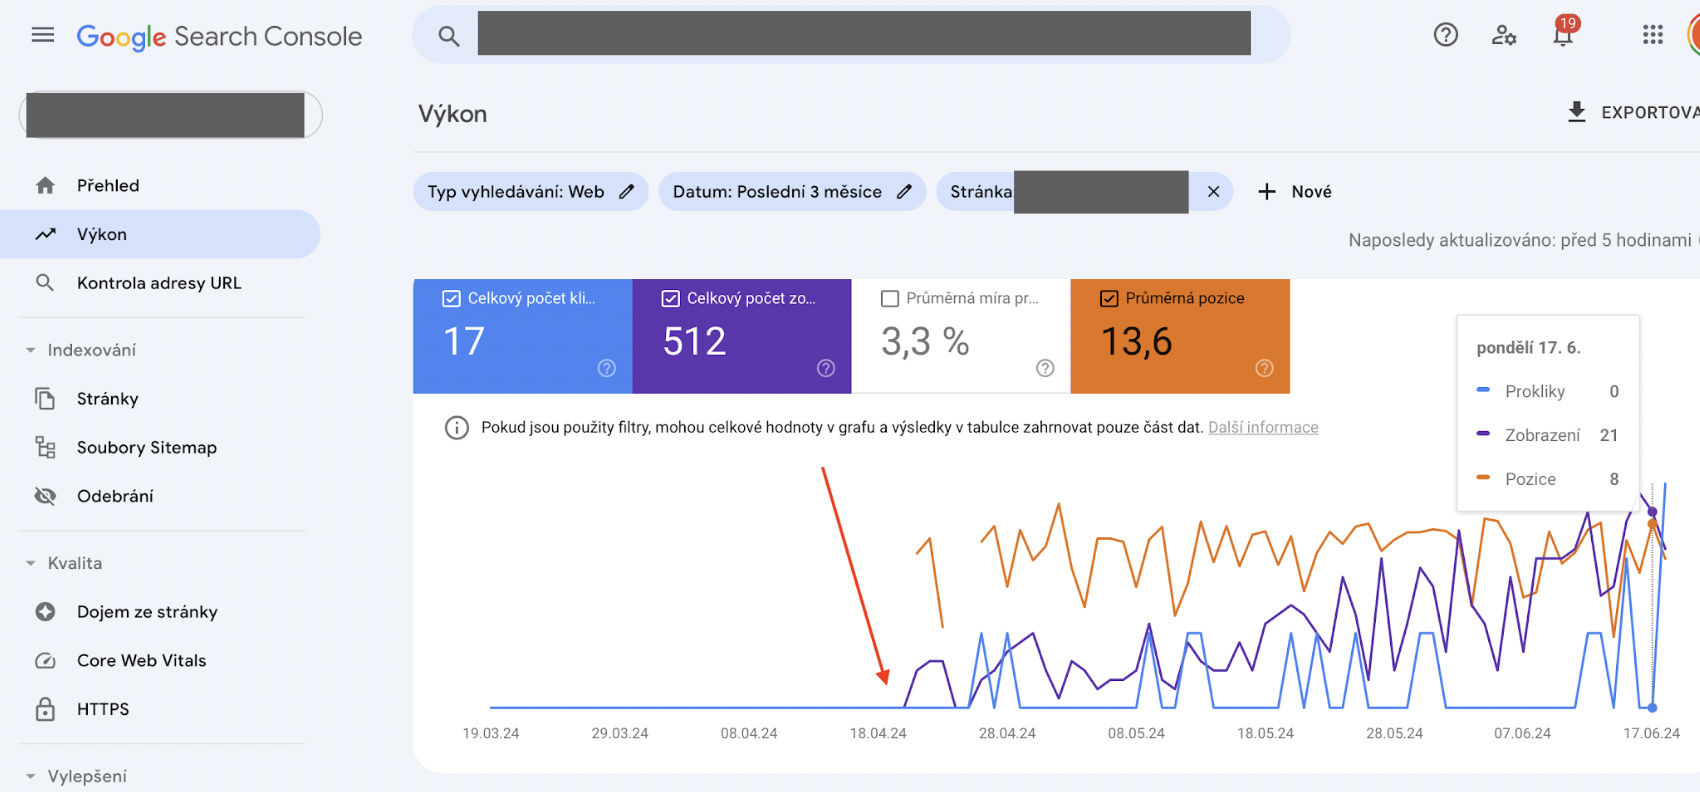
Task: Click the purple impressions card value 512
Action: (x=694, y=342)
